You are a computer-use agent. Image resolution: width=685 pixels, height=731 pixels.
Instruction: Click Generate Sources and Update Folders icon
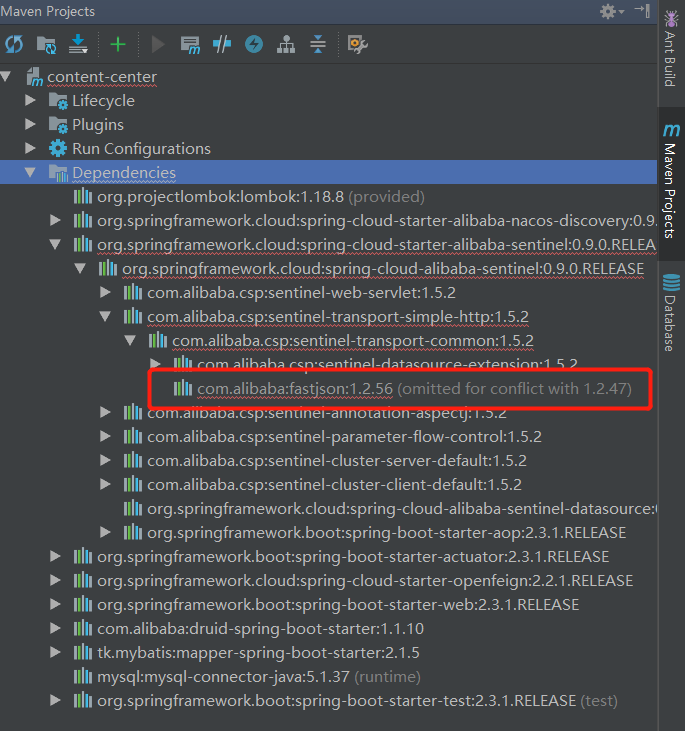(46, 44)
